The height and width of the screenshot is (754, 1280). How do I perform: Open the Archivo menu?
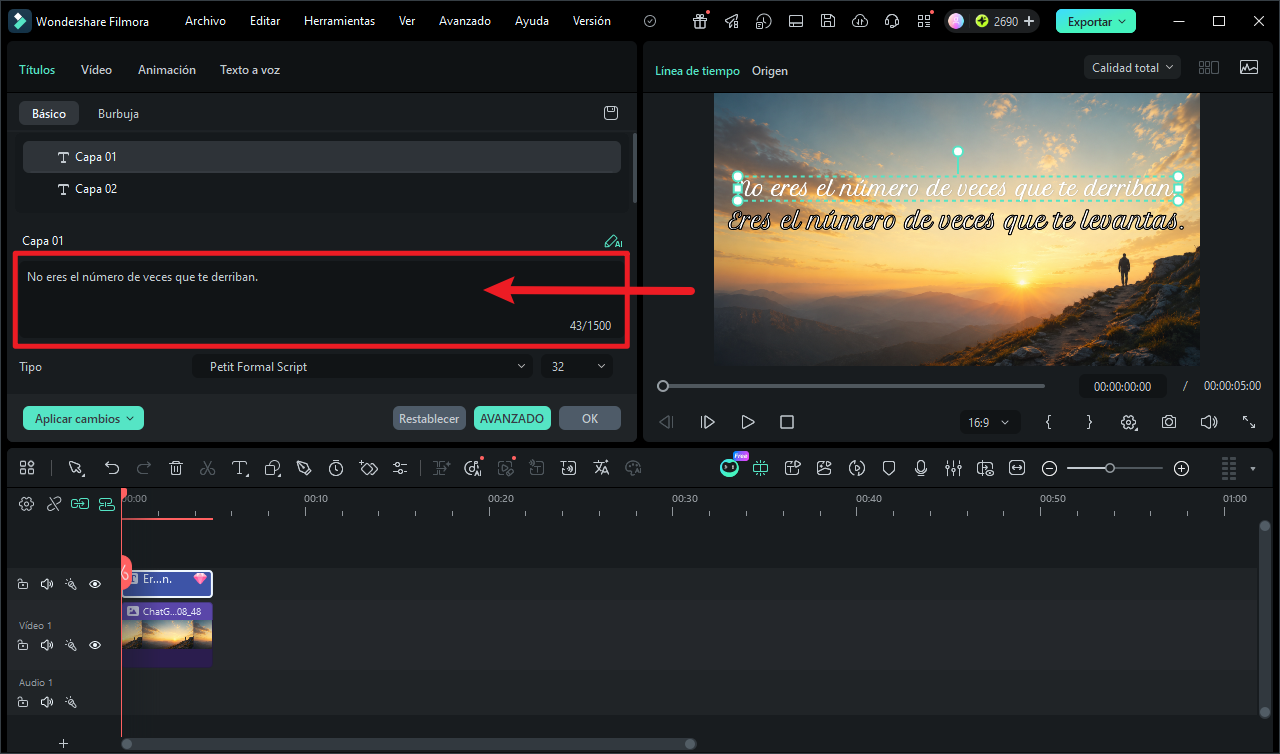click(205, 21)
